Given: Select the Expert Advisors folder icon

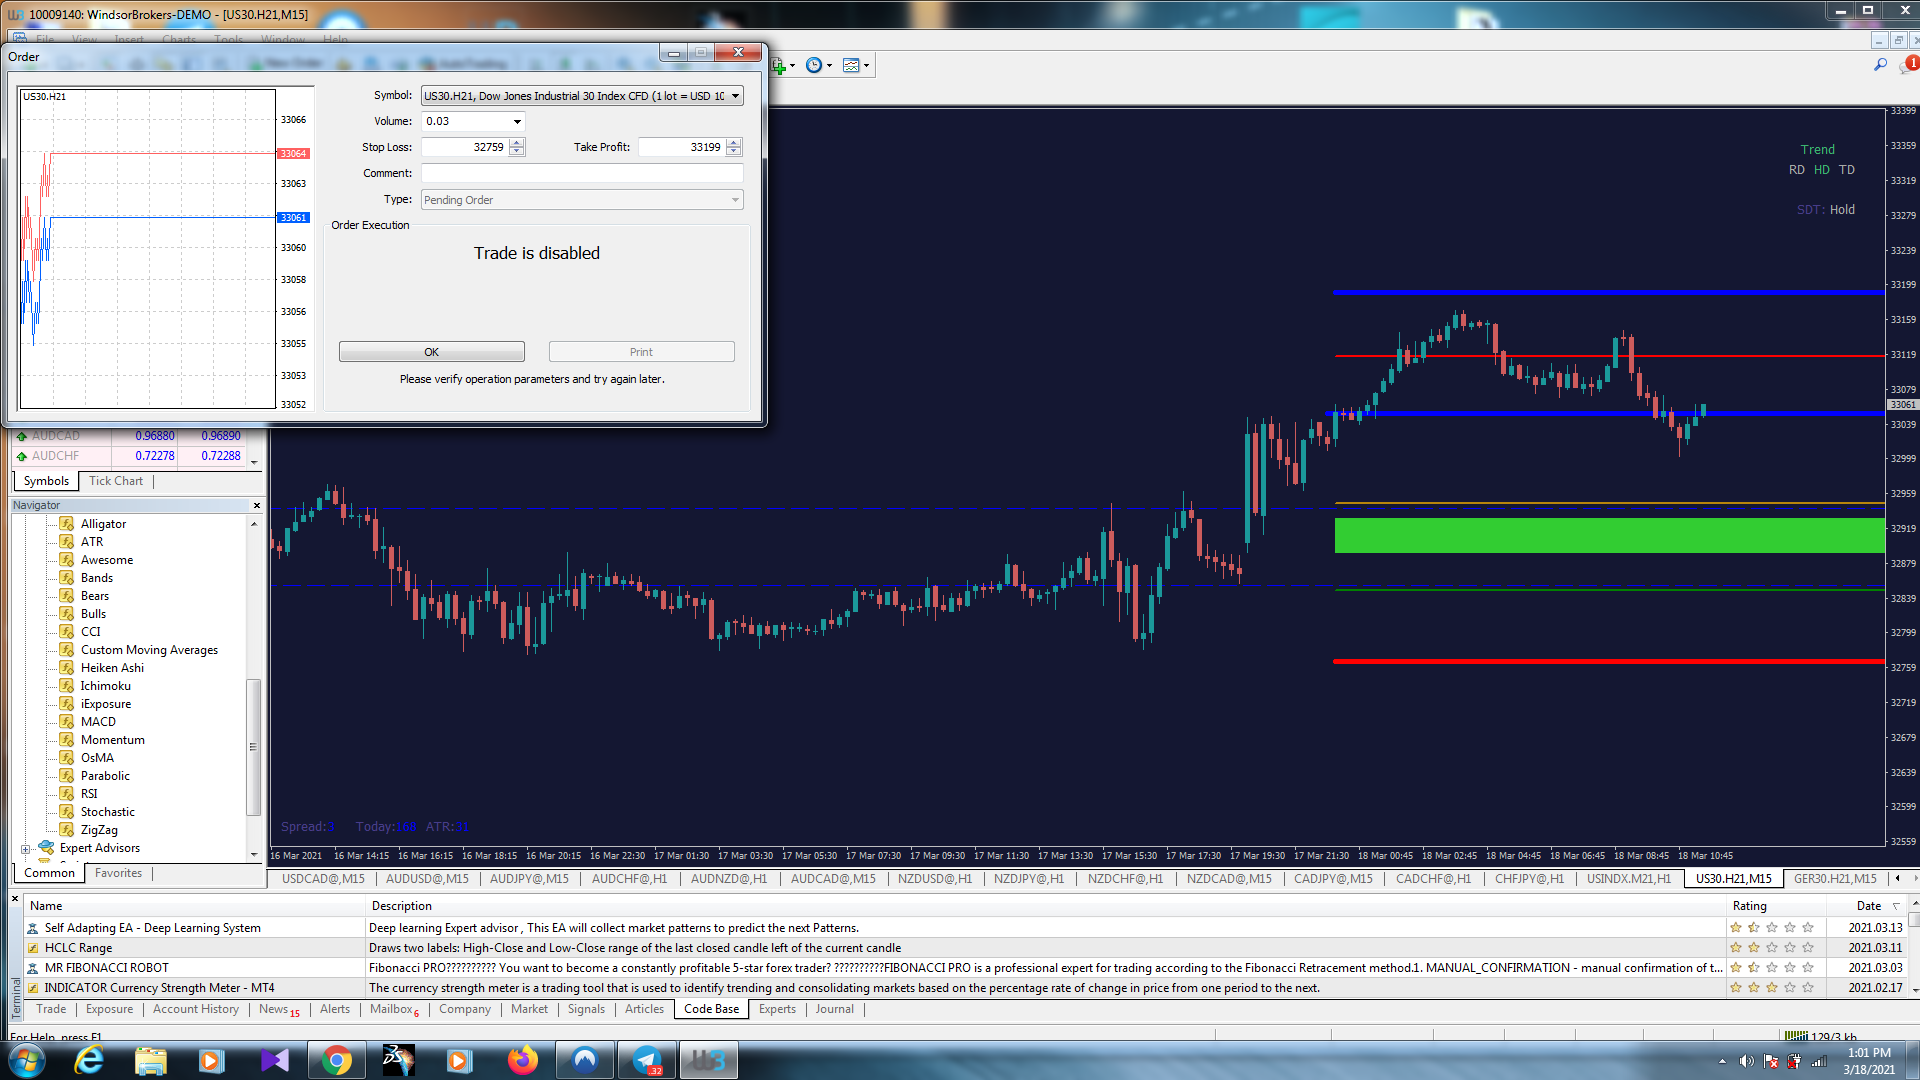Looking at the screenshot, I should 46,848.
